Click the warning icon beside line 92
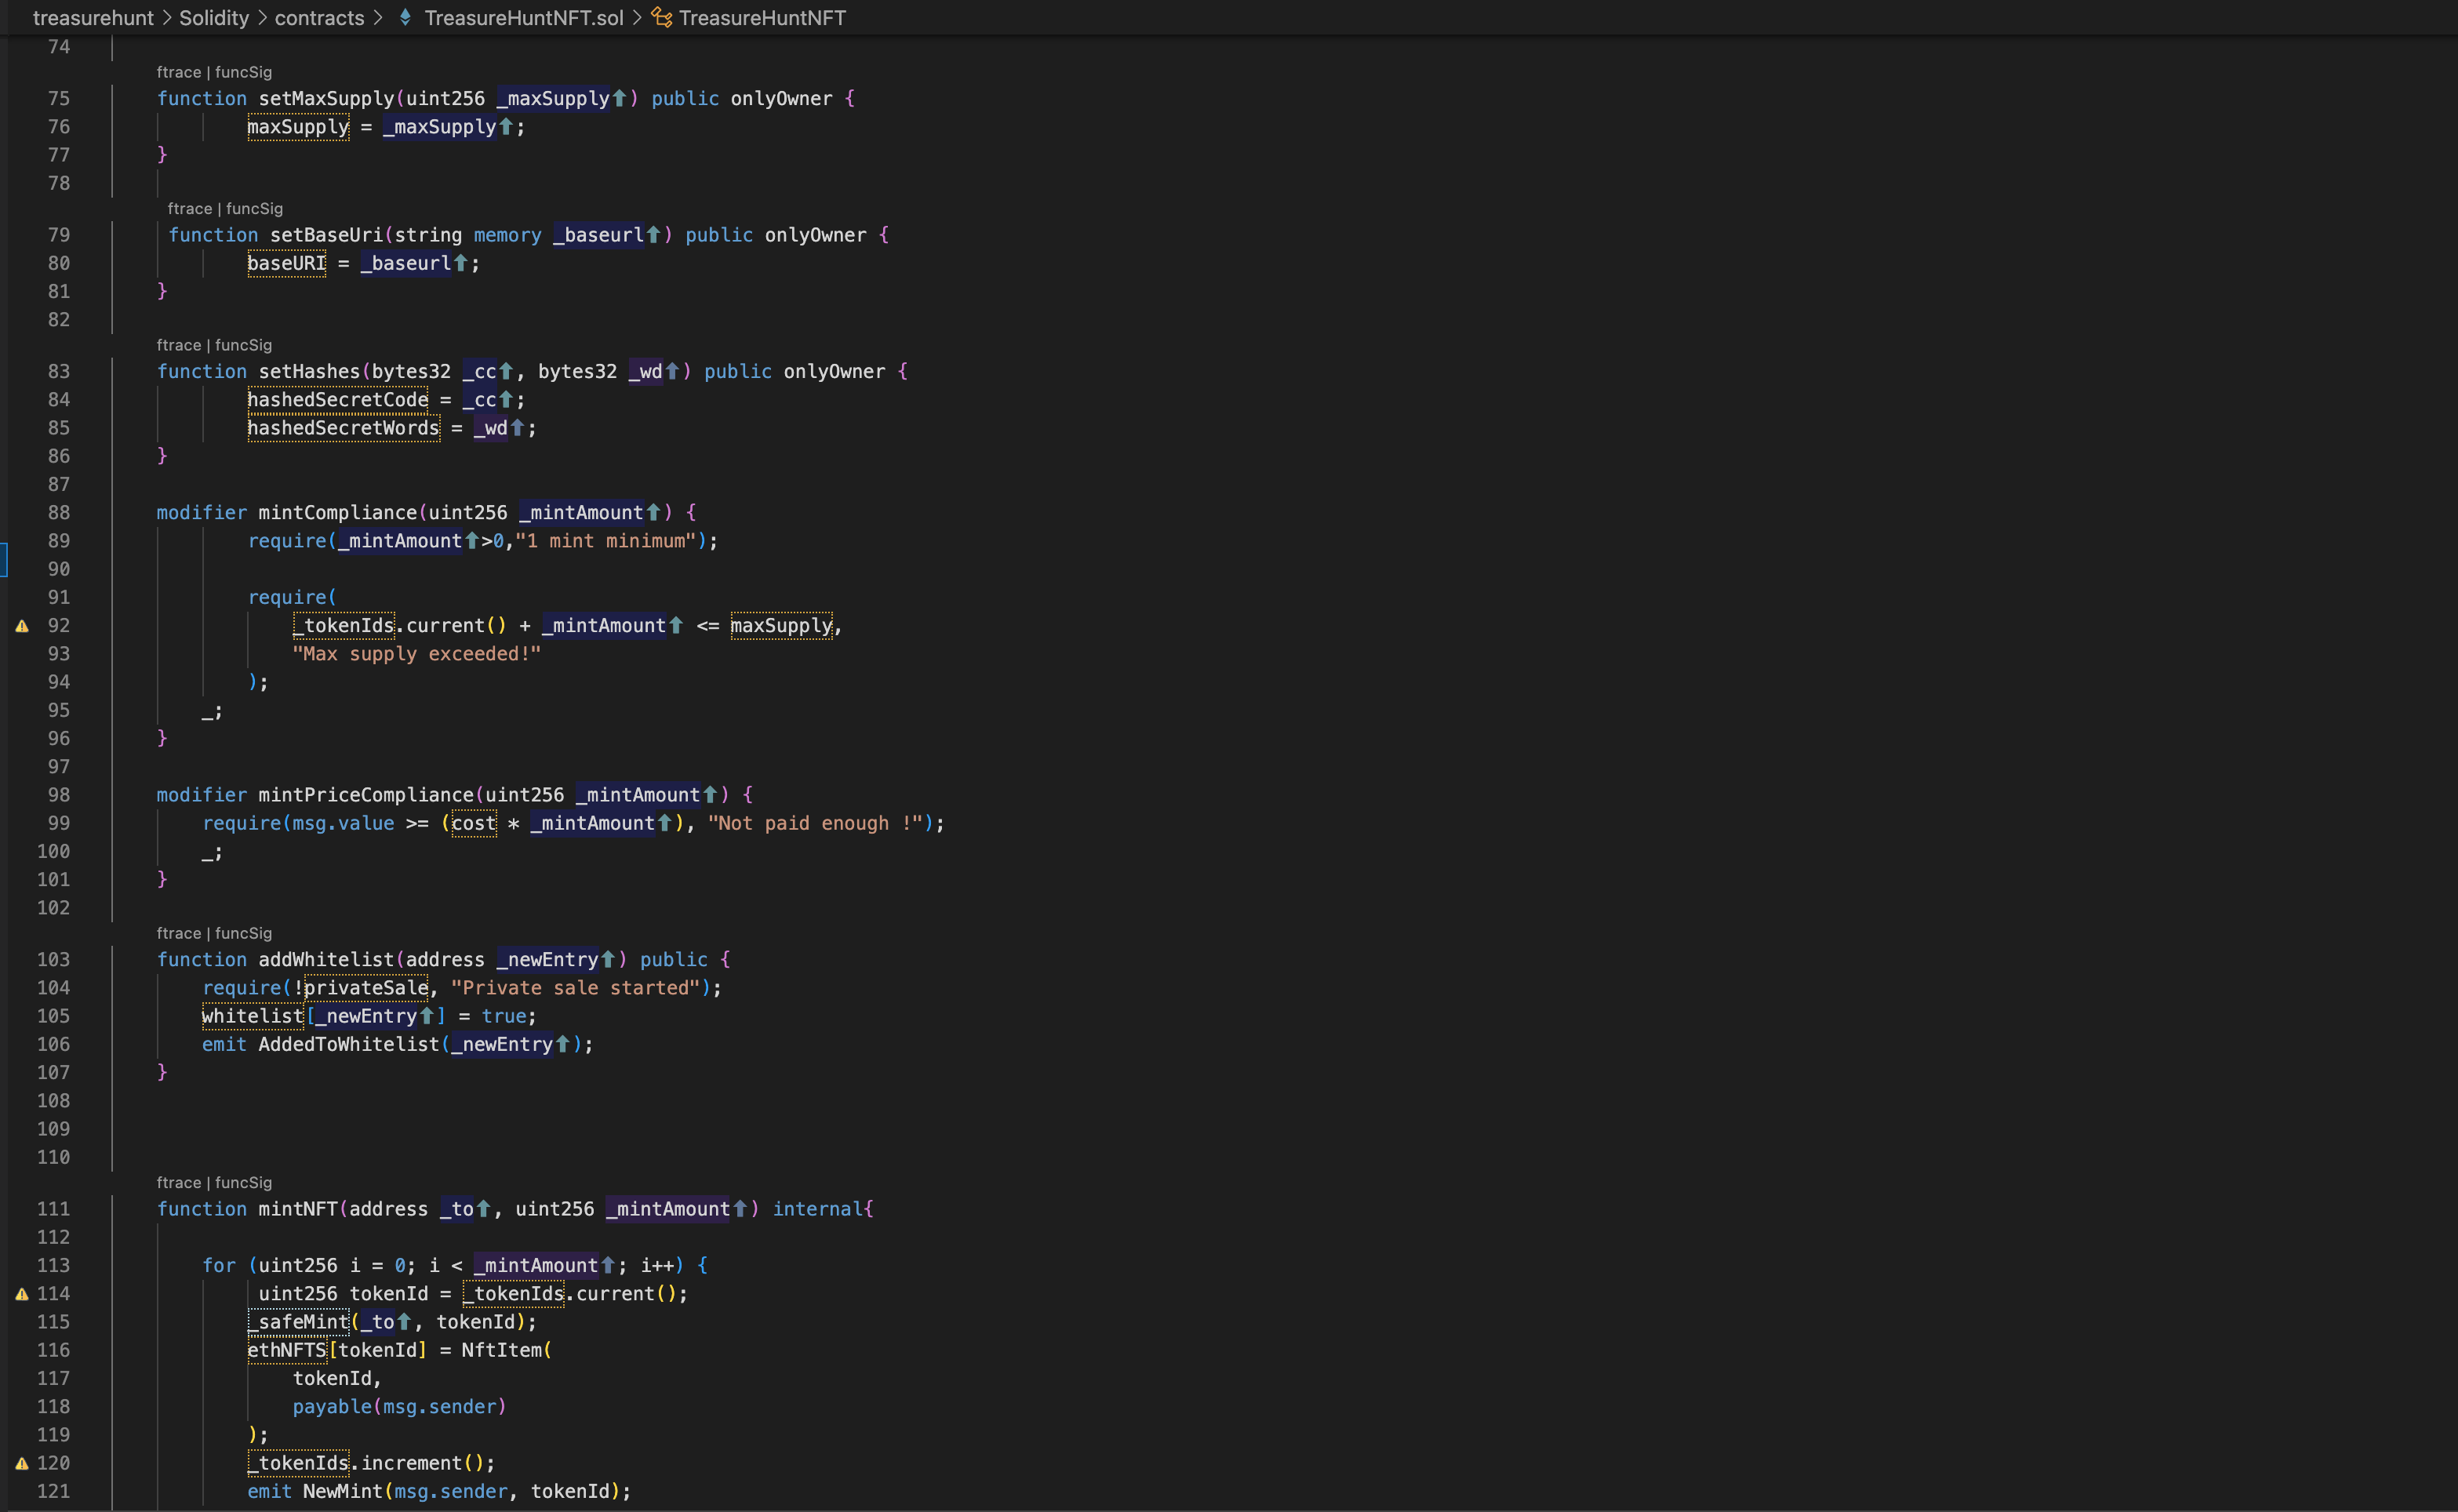The height and width of the screenshot is (1512, 2458). (22, 626)
